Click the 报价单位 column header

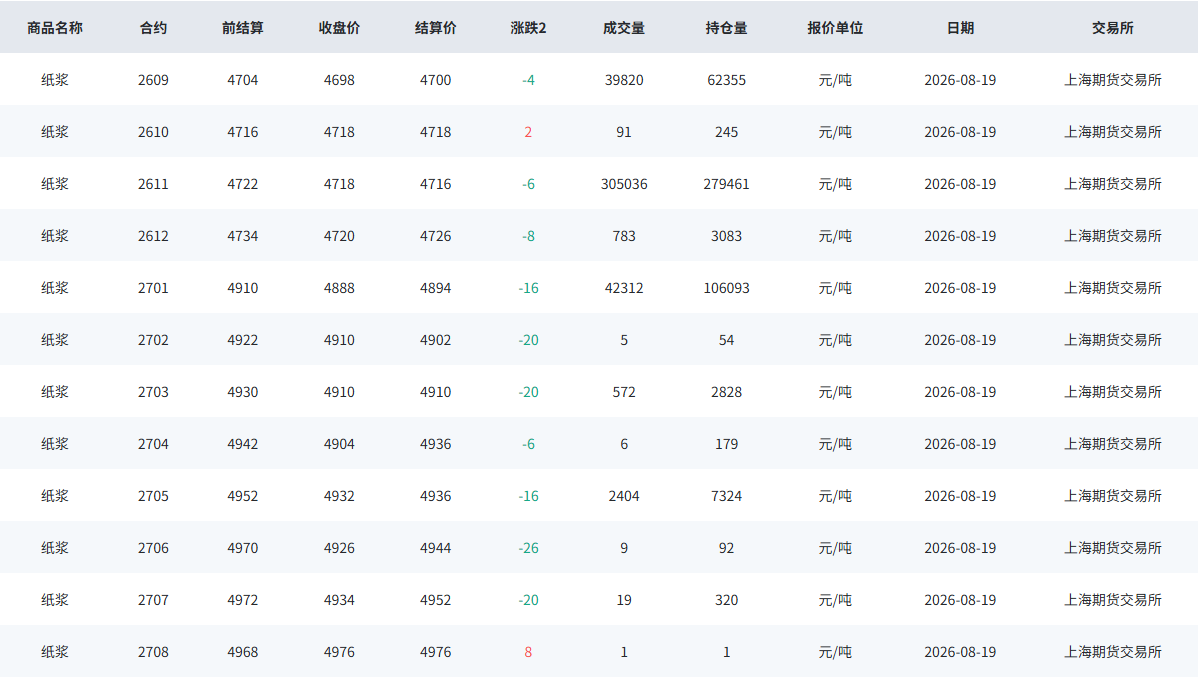(835, 28)
